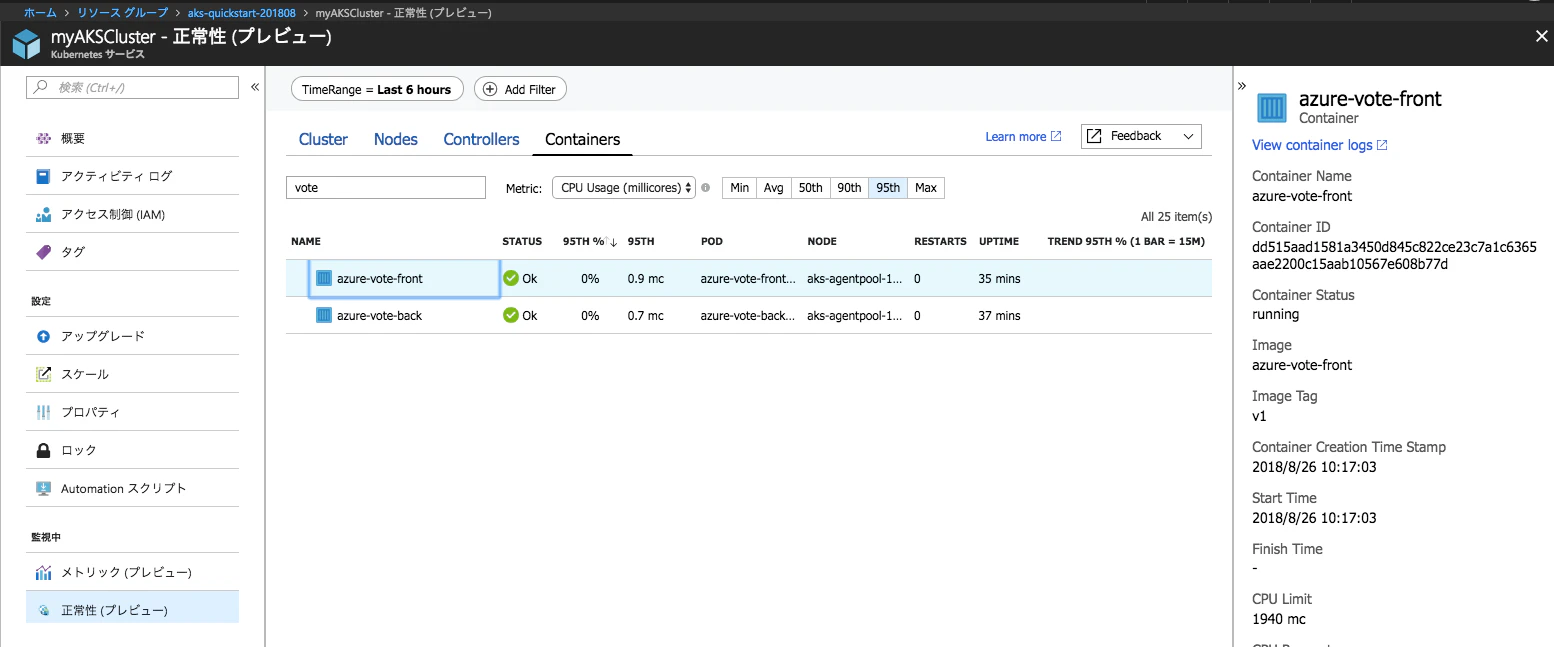Open 概要 via its sidebar icon
Viewport: 1554px width, 647px height.
click(43, 138)
